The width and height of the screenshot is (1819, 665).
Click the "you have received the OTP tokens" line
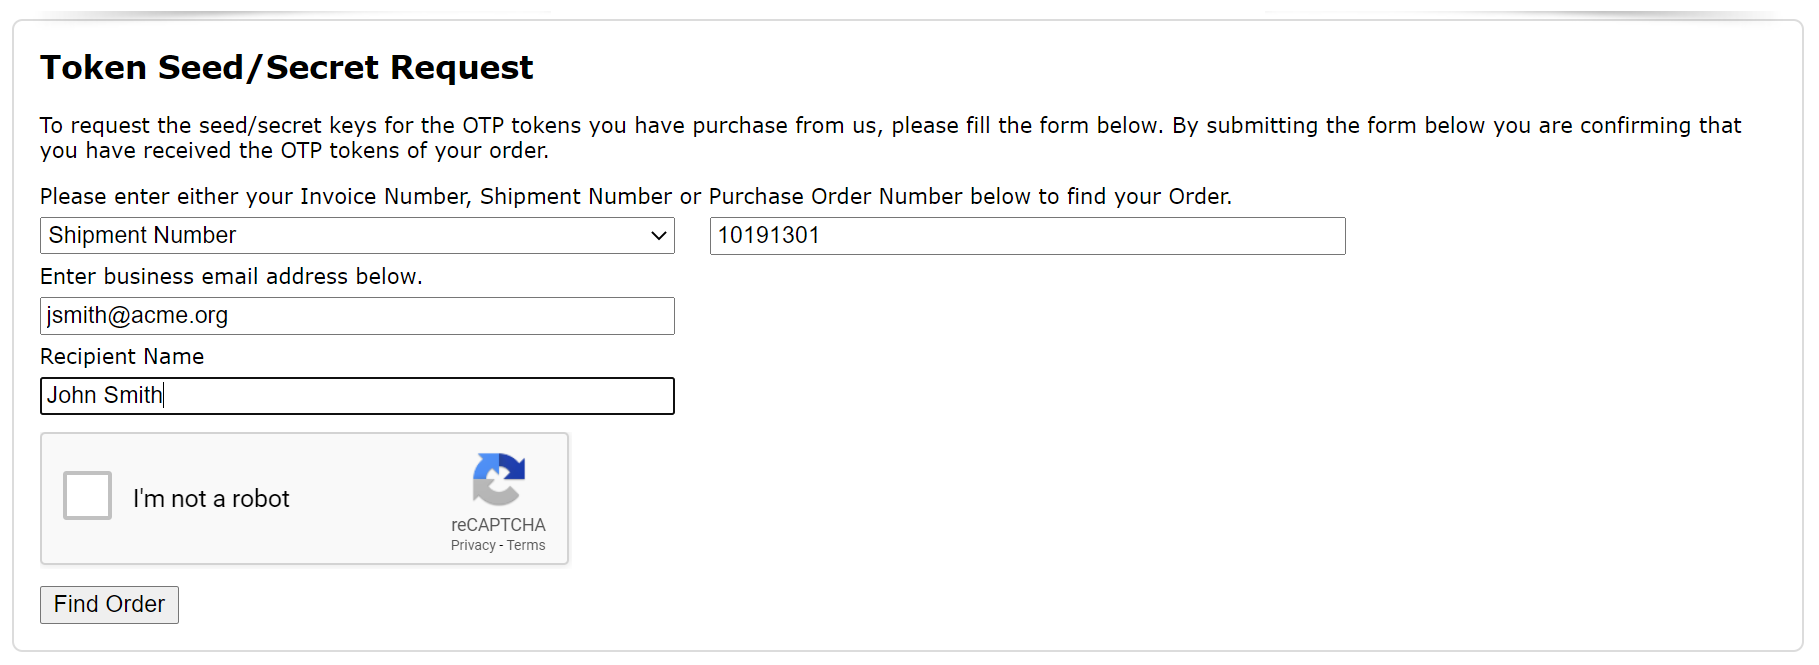tap(294, 151)
